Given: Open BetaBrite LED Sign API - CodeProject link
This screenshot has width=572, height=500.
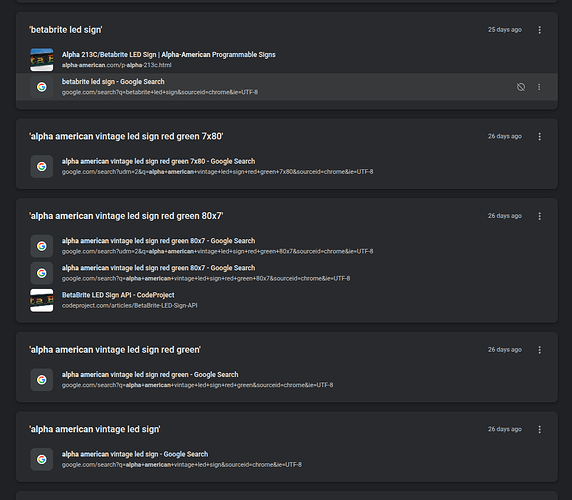Looking at the screenshot, I should [x=118, y=295].
